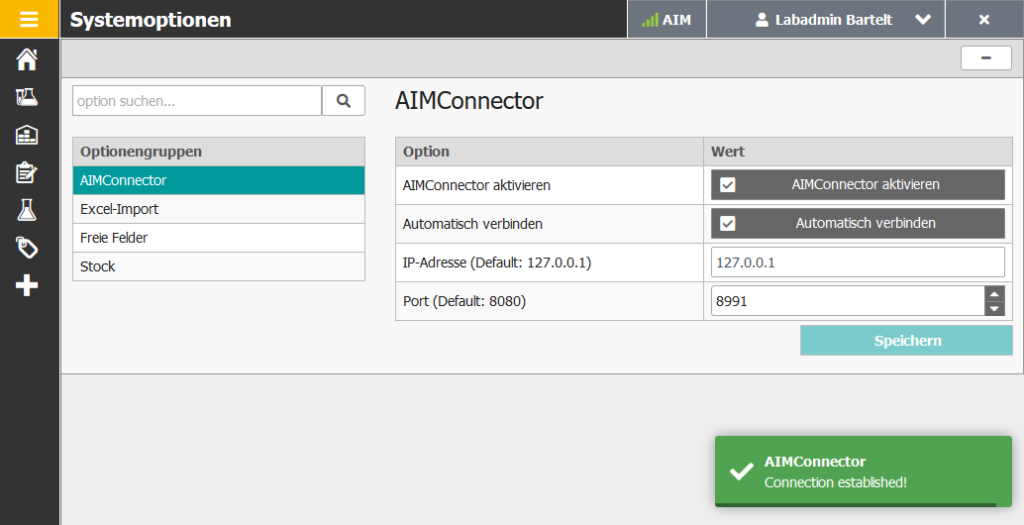Go to the home icon in sidebar
1024x525 pixels.
(x=27, y=60)
